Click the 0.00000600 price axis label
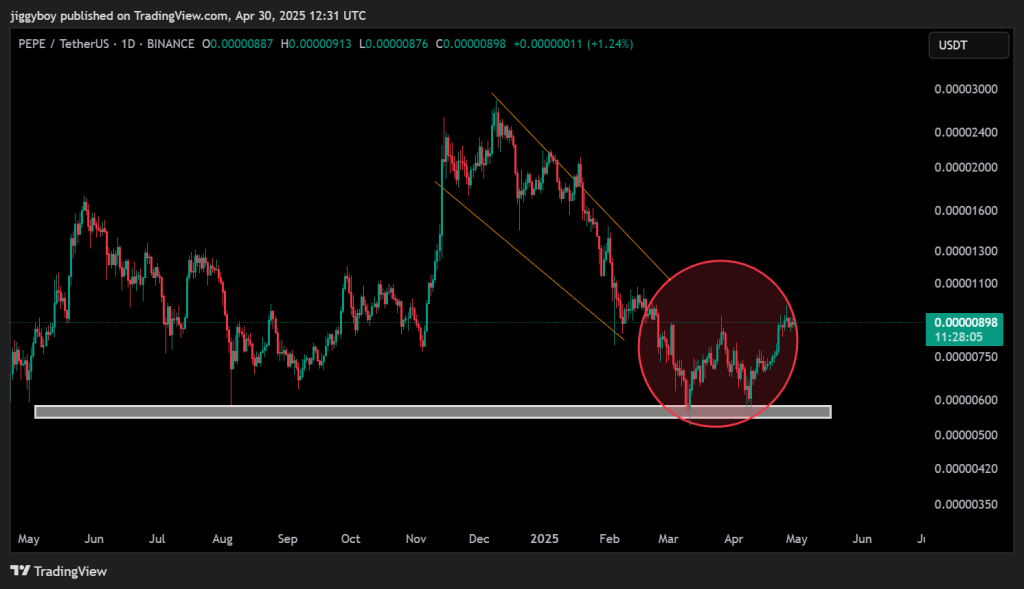 tap(966, 400)
